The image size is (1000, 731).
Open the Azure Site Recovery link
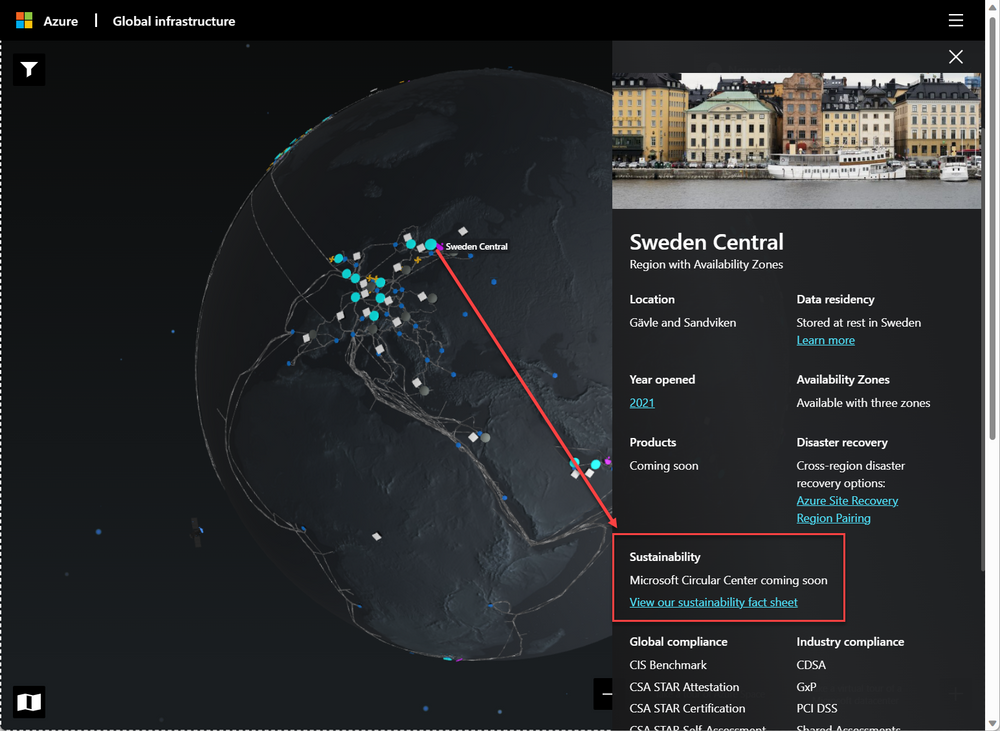click(x=847, y=500)
